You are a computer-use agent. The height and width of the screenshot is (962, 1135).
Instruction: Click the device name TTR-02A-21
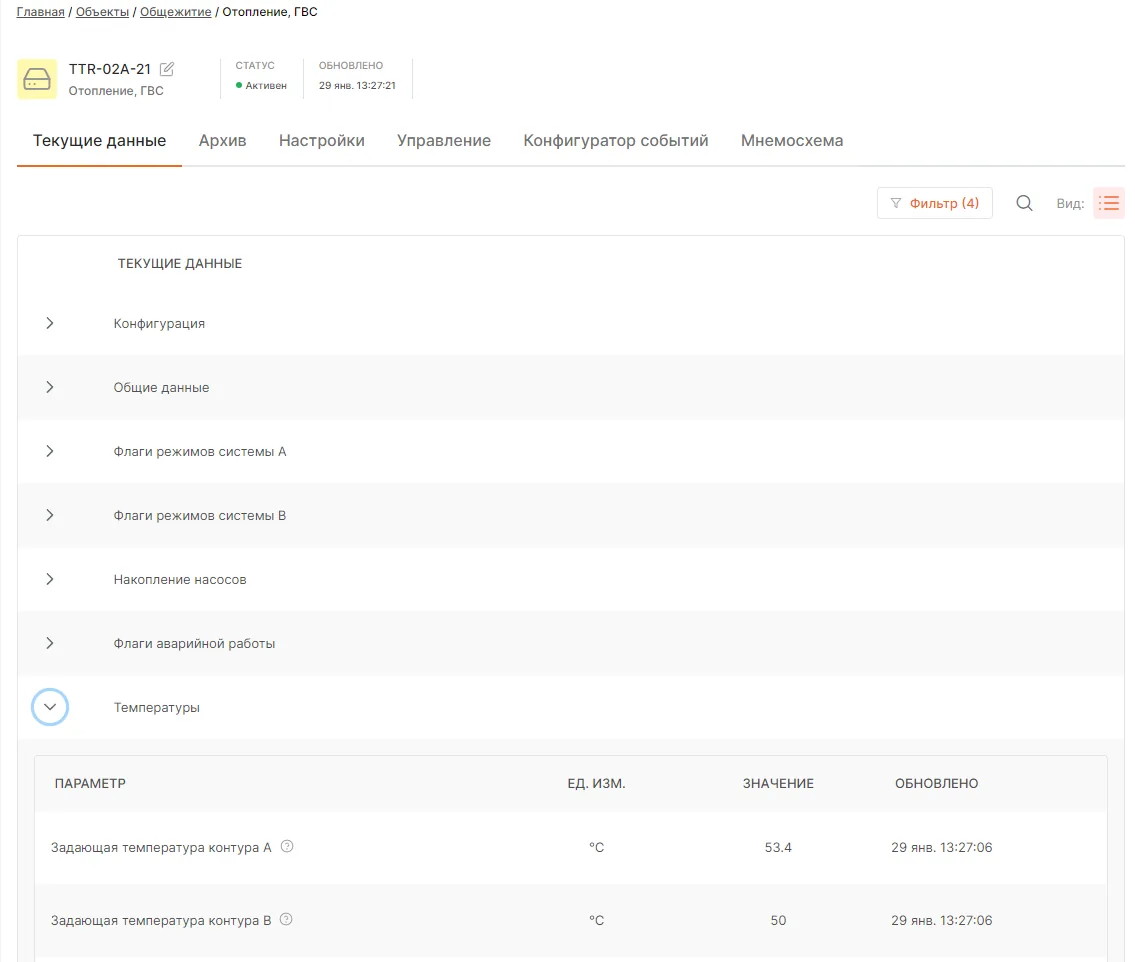coord(110,69)
